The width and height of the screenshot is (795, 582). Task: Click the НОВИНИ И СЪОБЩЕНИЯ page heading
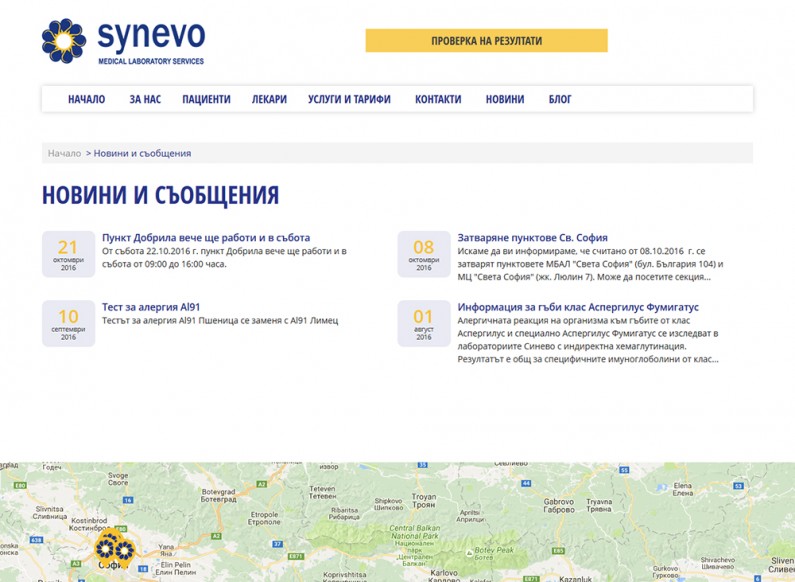click(x=160, y=195)
